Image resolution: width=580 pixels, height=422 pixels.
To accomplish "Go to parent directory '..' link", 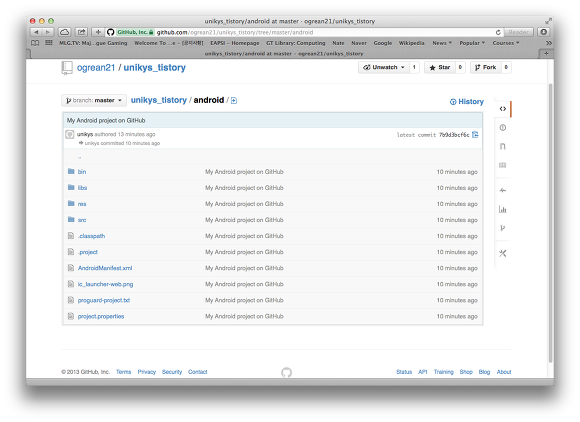I will (80, 157).
